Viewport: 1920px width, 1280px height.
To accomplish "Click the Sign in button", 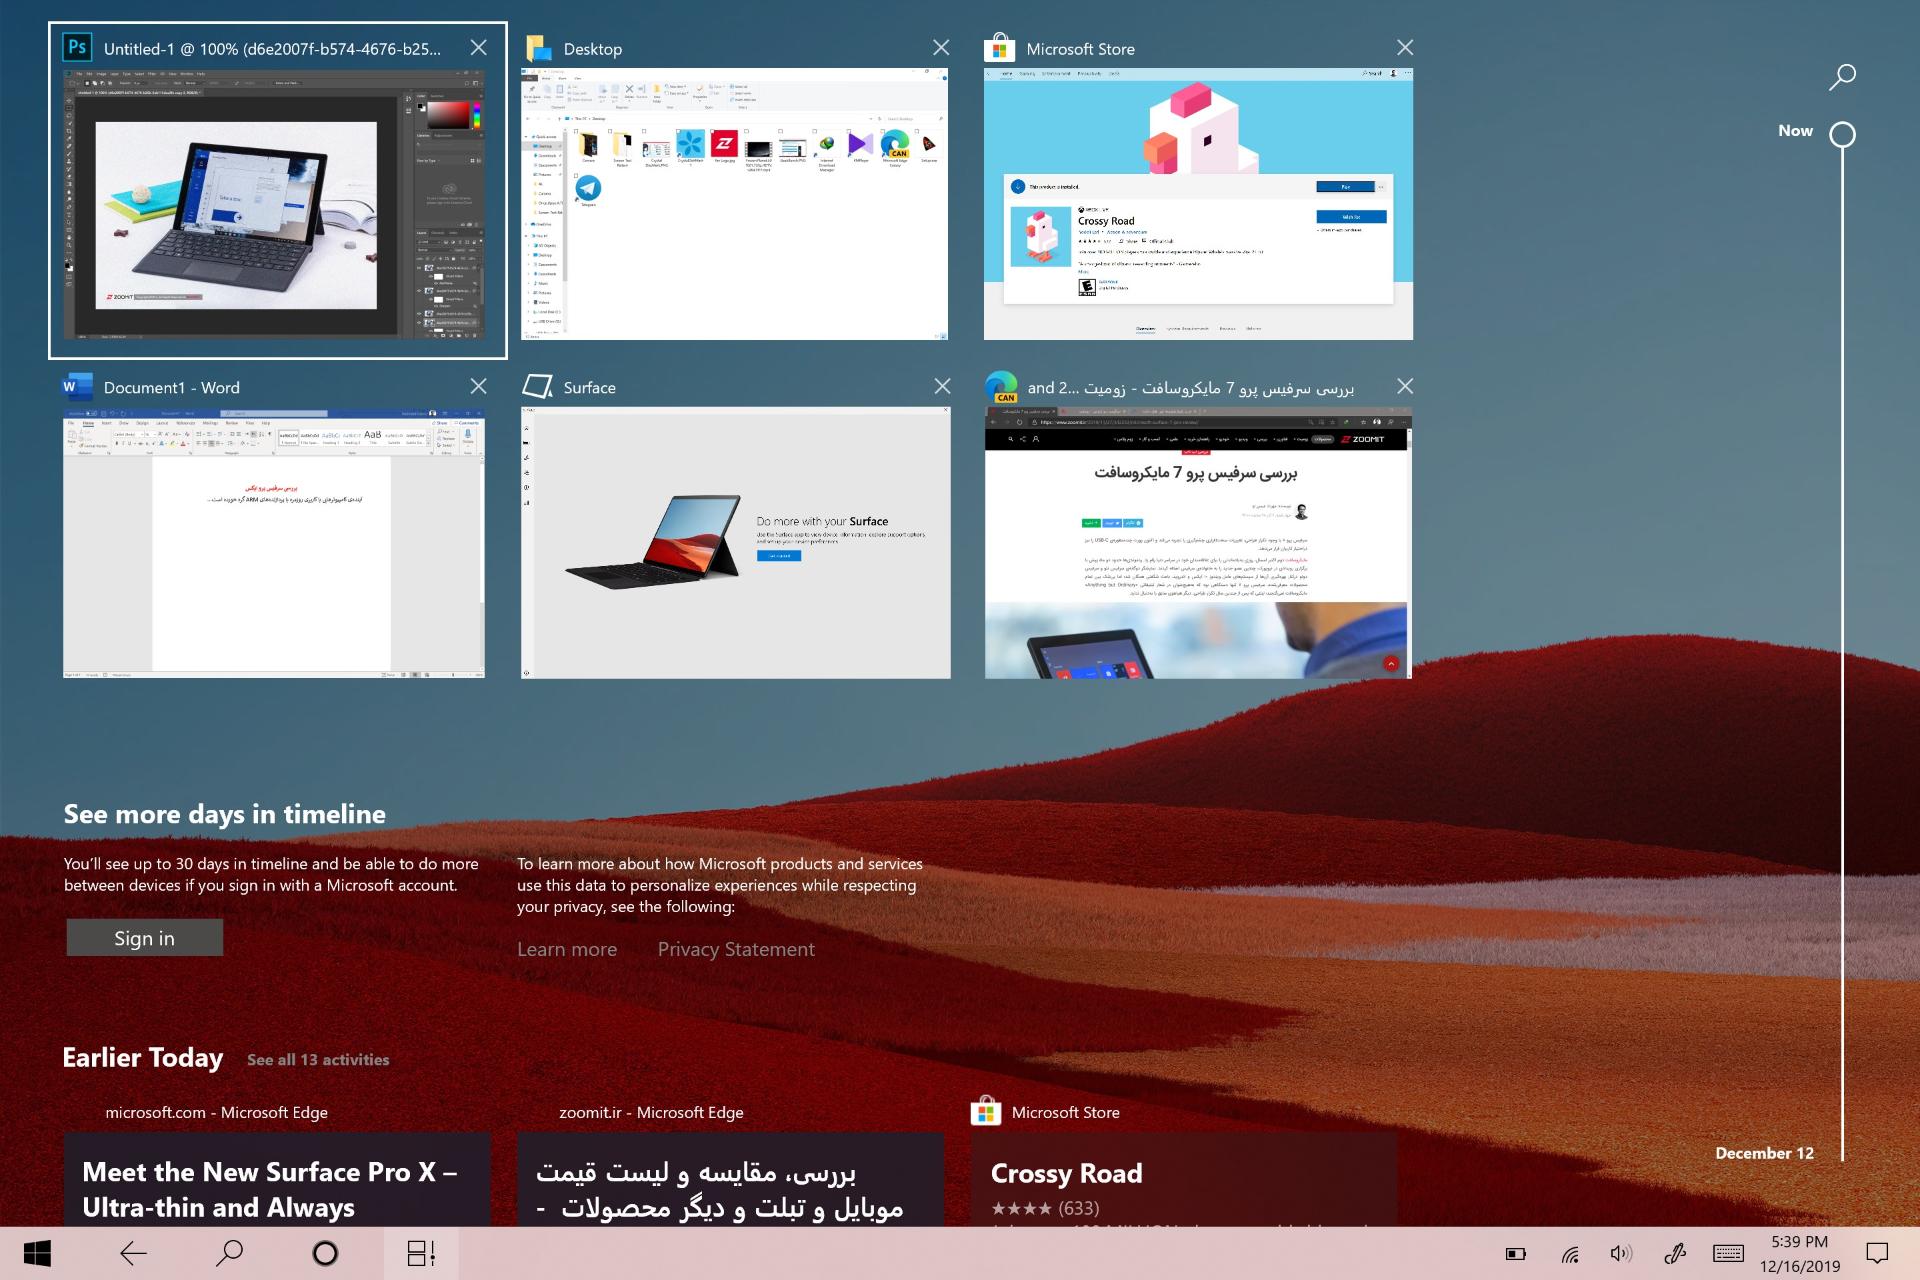I will pyautogui.click(x=145, y=938).
